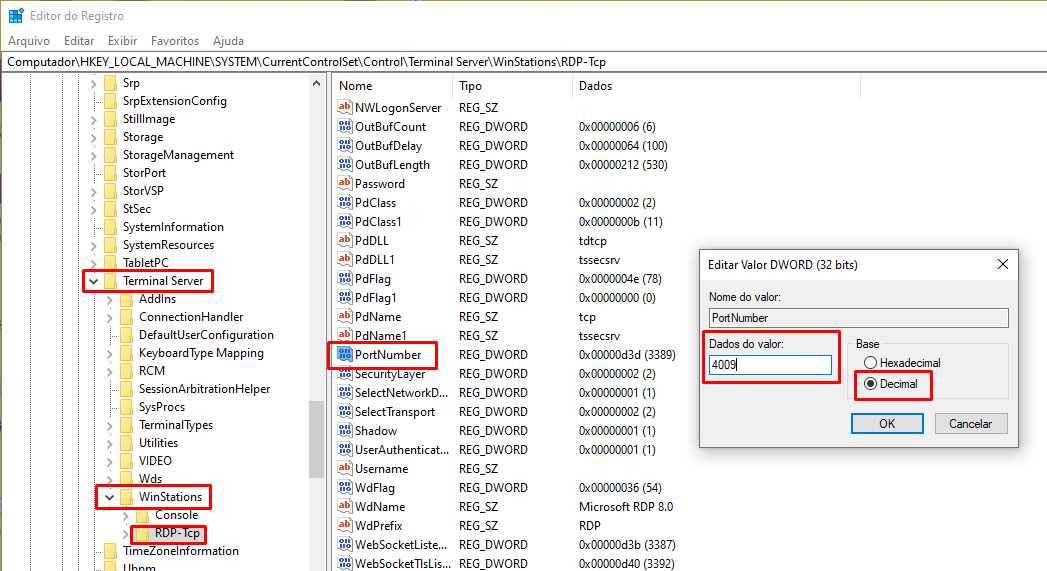
Task: Expand the Srp key
Action: [x=93, y=83]
